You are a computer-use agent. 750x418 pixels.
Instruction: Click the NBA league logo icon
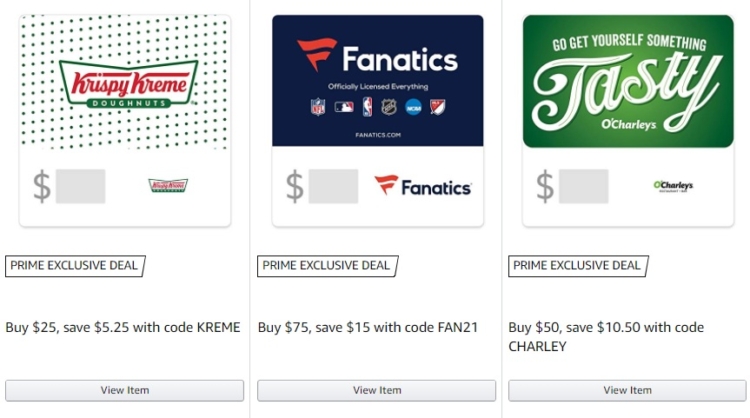pos(367,107)
